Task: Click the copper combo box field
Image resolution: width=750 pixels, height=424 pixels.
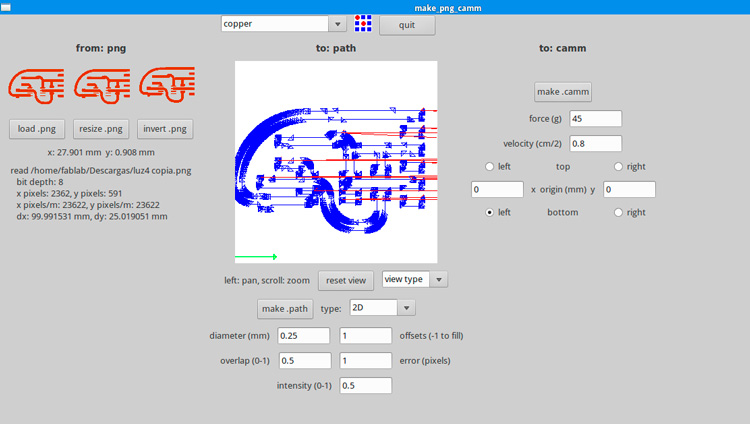Action: click(275, 24)
